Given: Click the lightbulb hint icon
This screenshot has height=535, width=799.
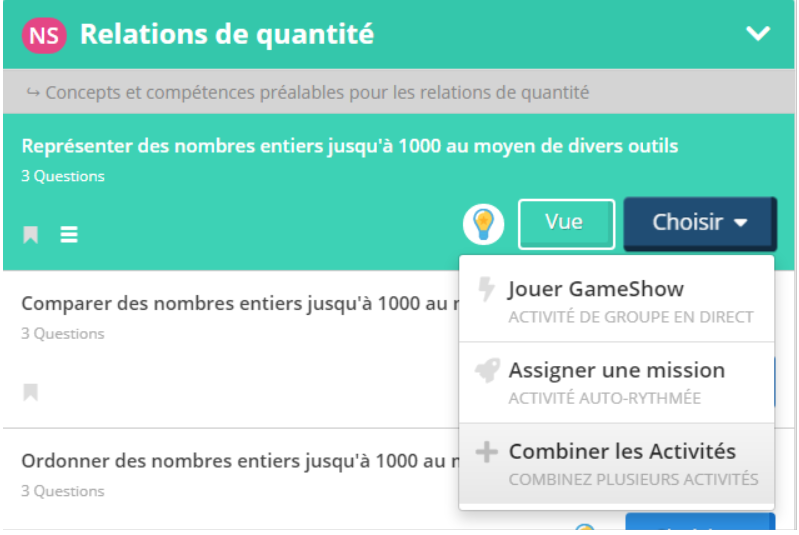Looking at the screenshot, I should click(483, 224).
